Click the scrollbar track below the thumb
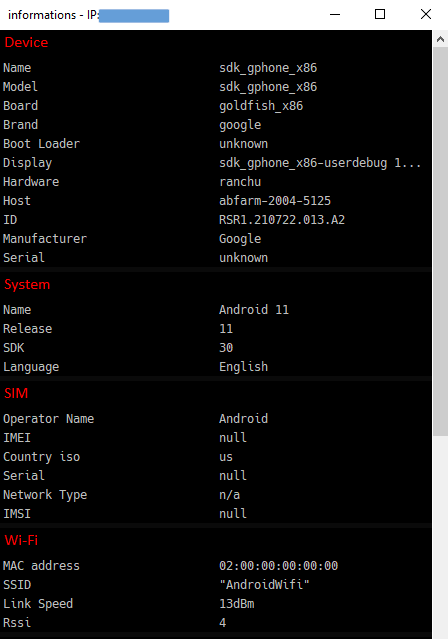 (440, 537)
